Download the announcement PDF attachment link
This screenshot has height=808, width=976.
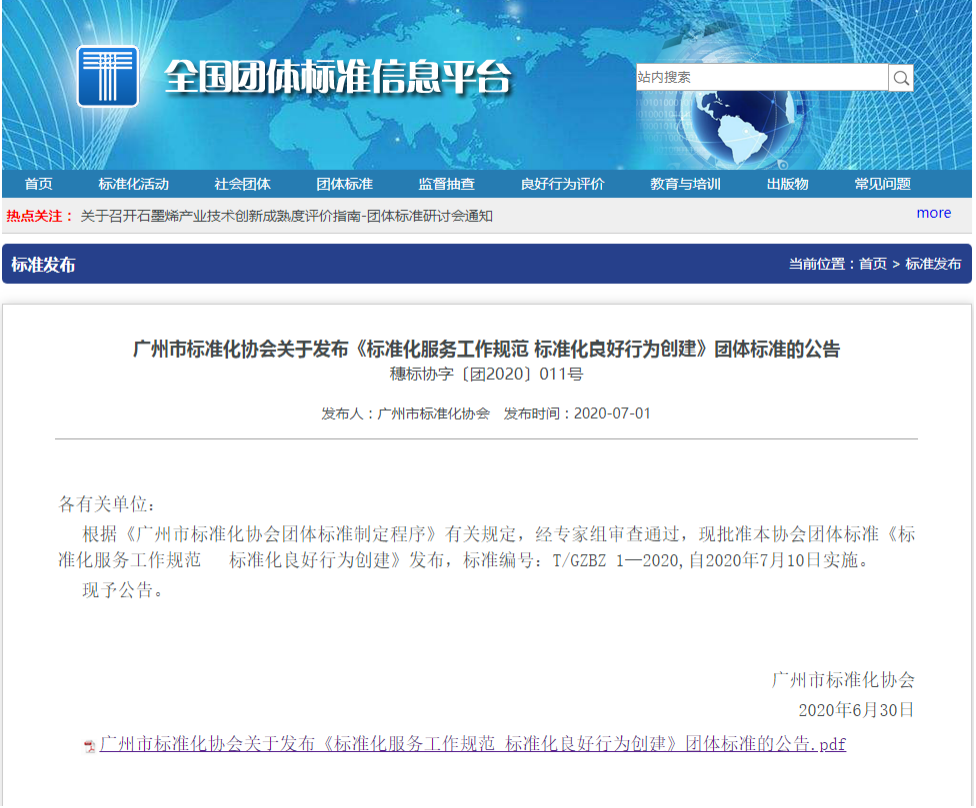pos(472,744)
